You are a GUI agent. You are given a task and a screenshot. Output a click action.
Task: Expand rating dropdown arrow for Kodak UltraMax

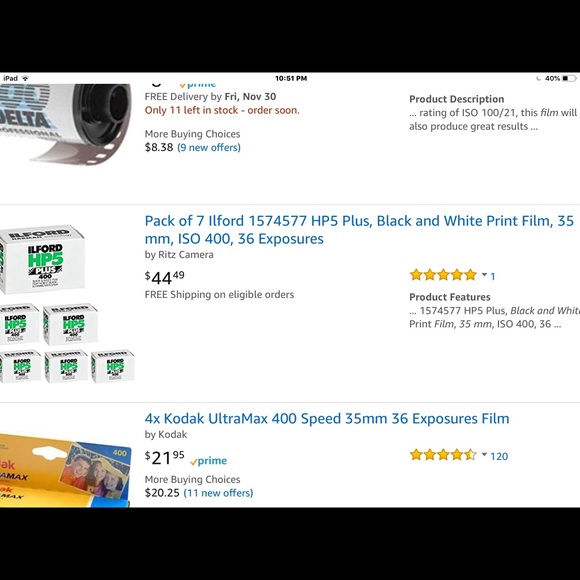484,455
